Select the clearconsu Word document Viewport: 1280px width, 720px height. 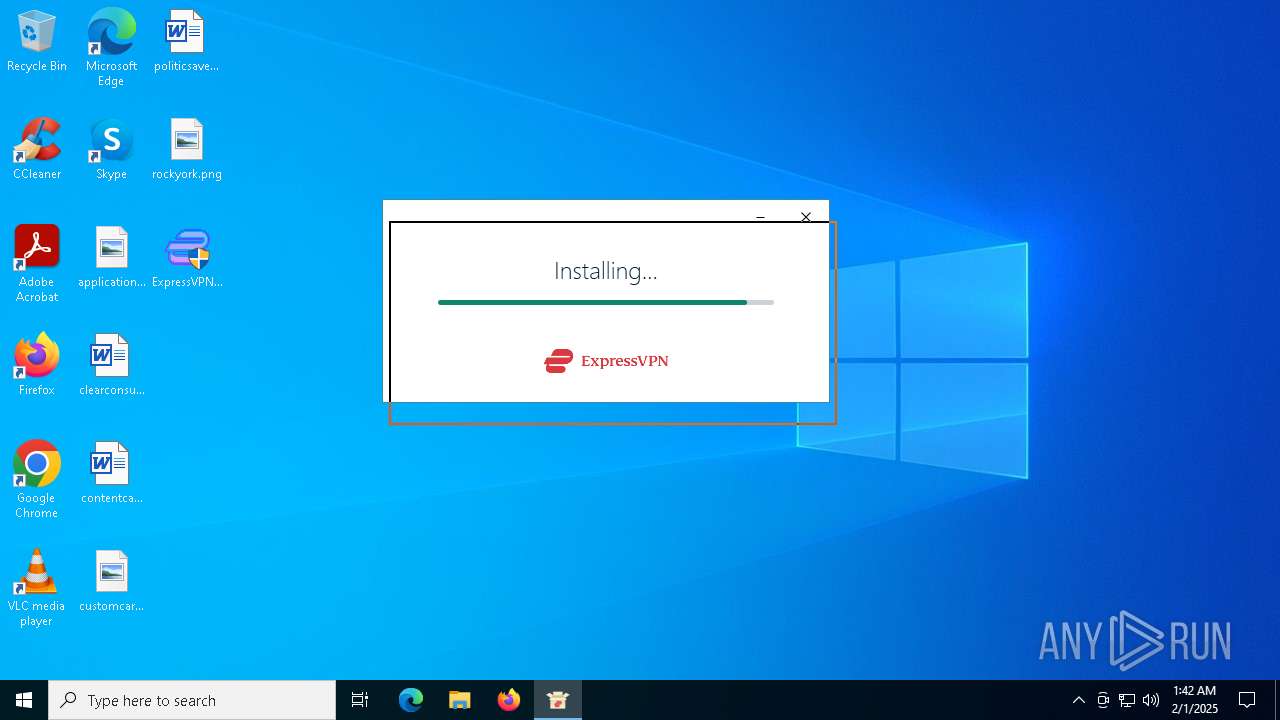[111, 365]
